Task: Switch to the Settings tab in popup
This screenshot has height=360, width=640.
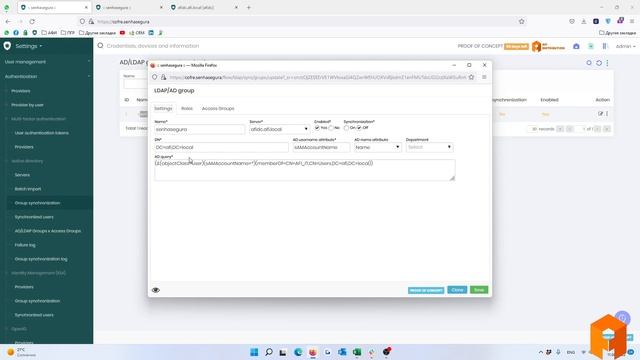Action: pyautogui.click(x=163, y=109)
